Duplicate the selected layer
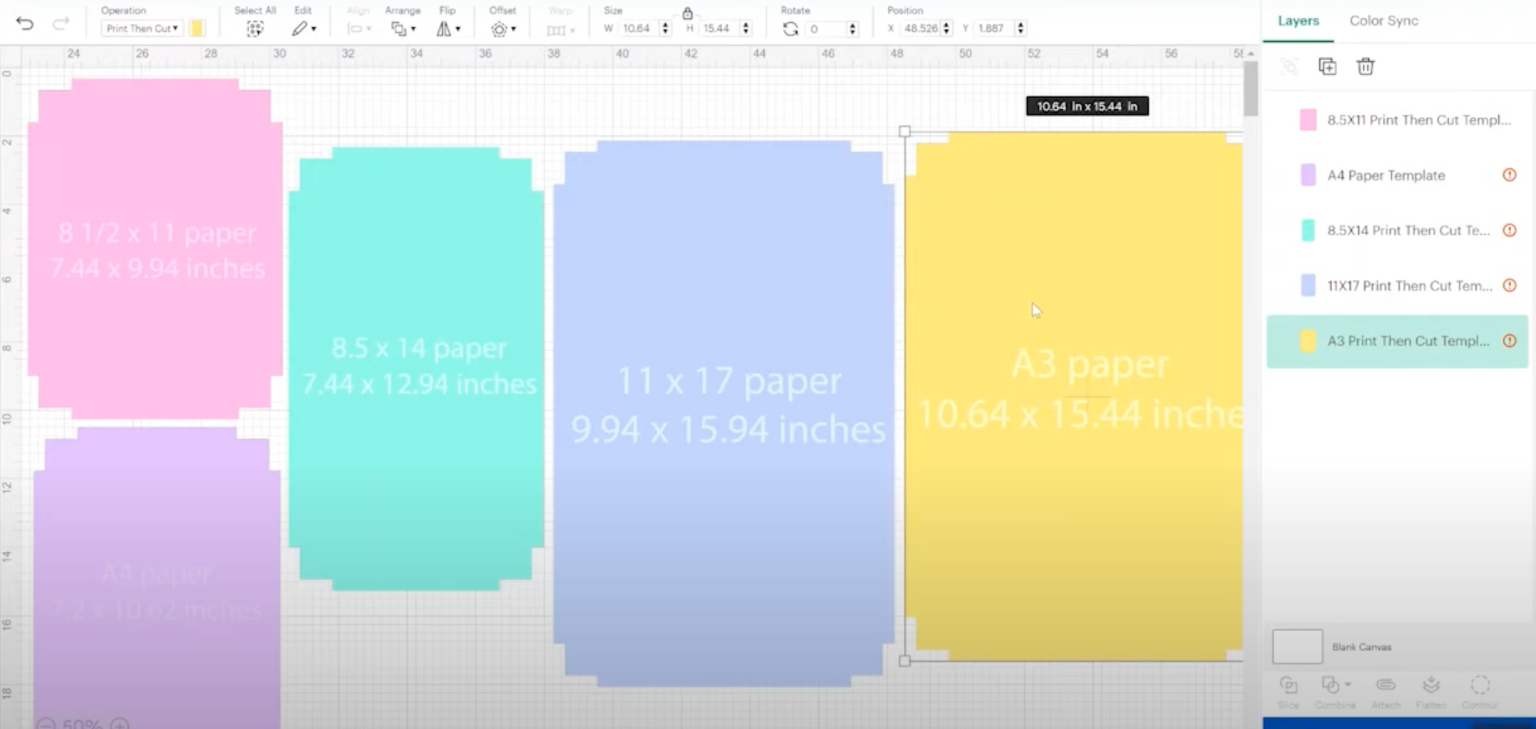 tap(1327, 66)
